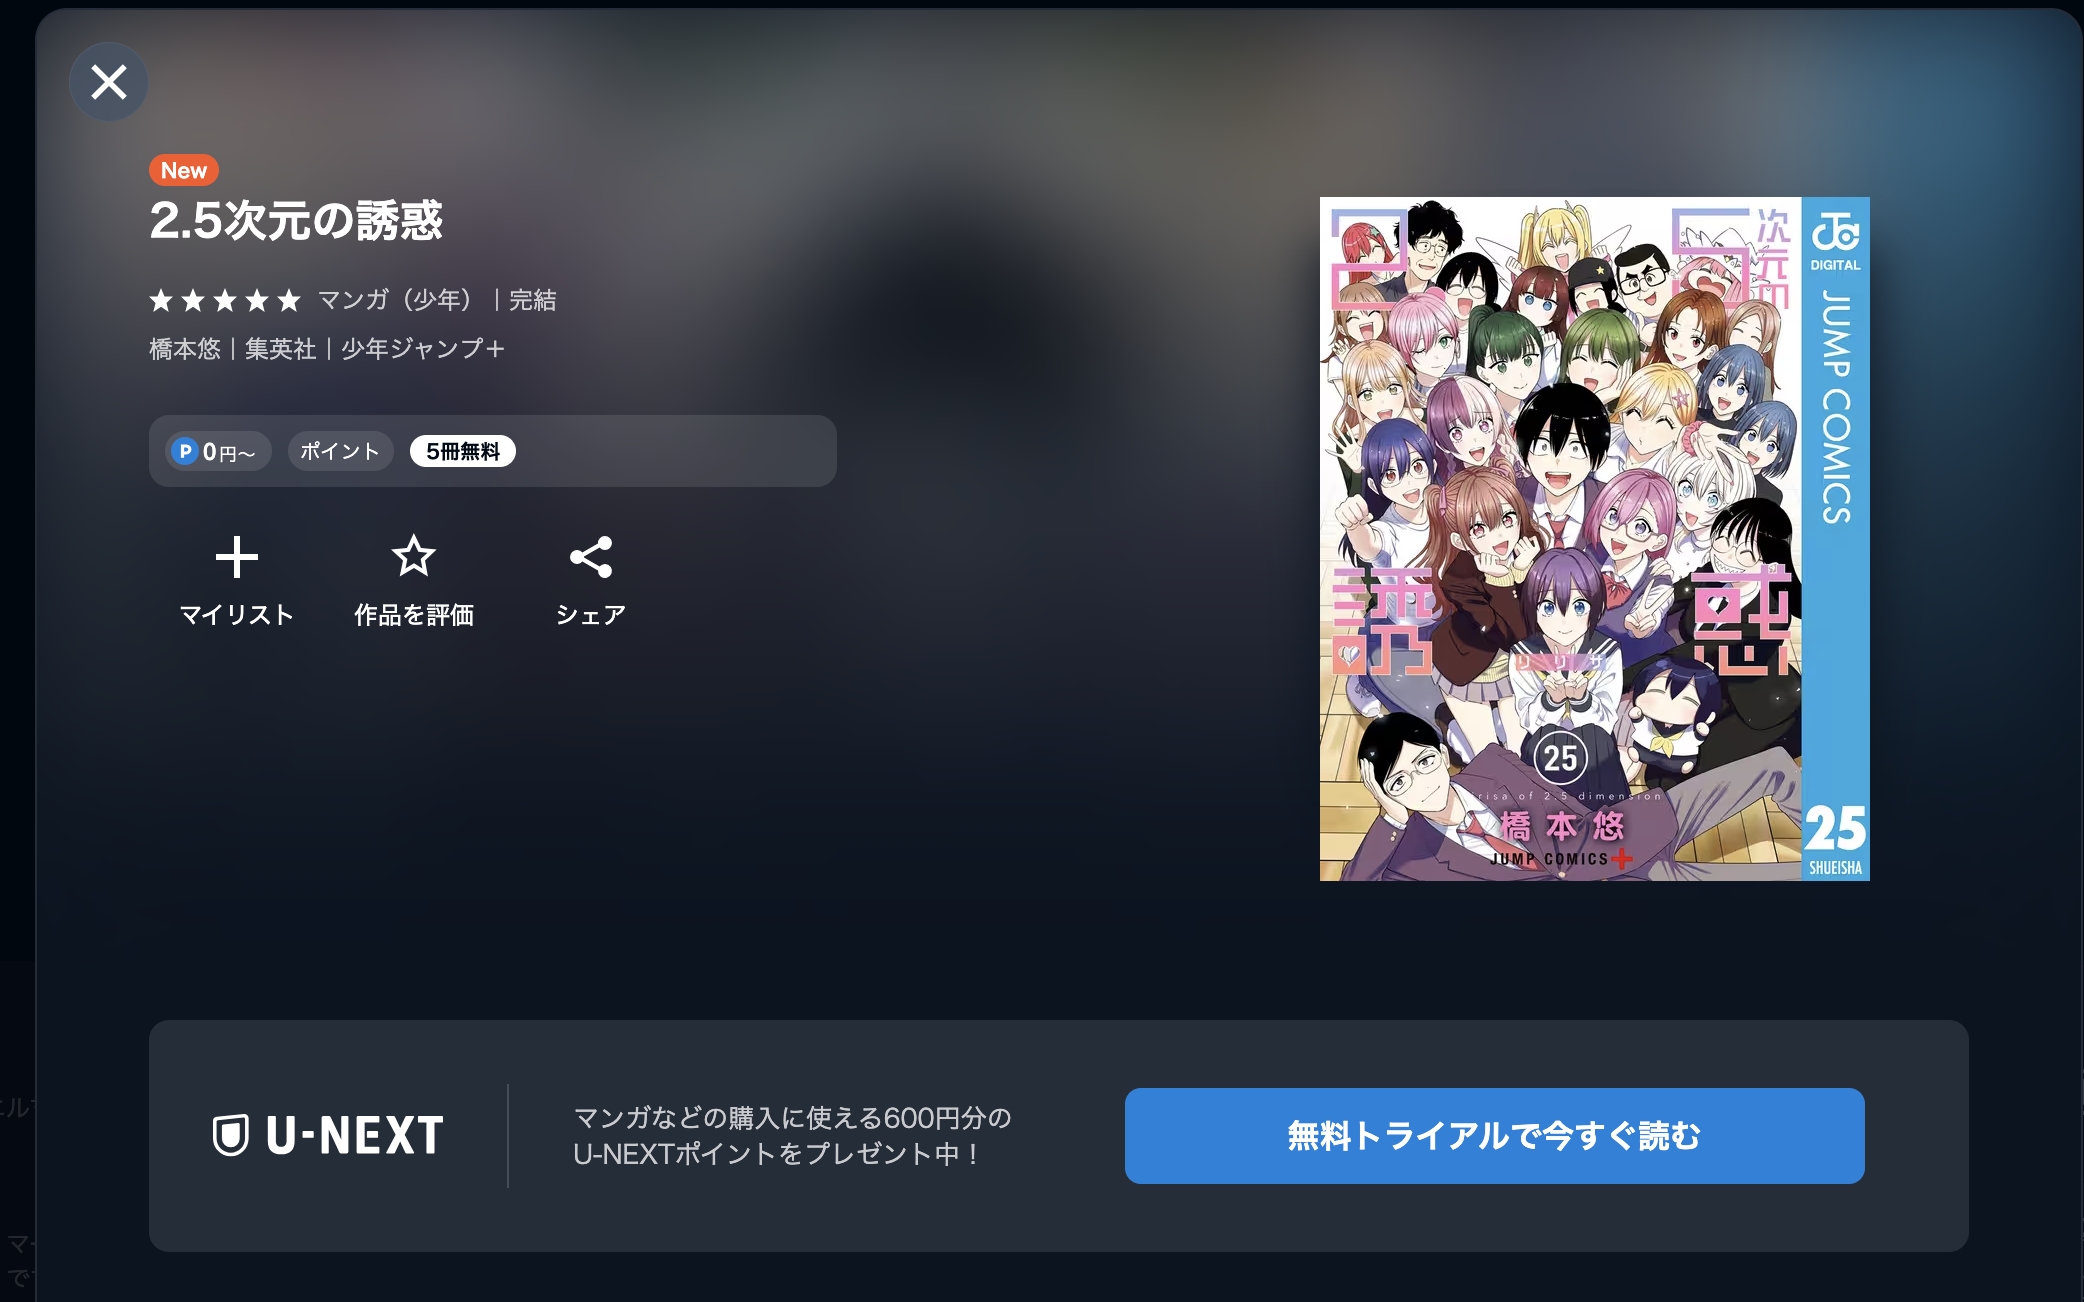This screenshot has height=1302, width=2084.
Task: Open label link 少年ジャンプ+
Action: [x=423, y=349]
